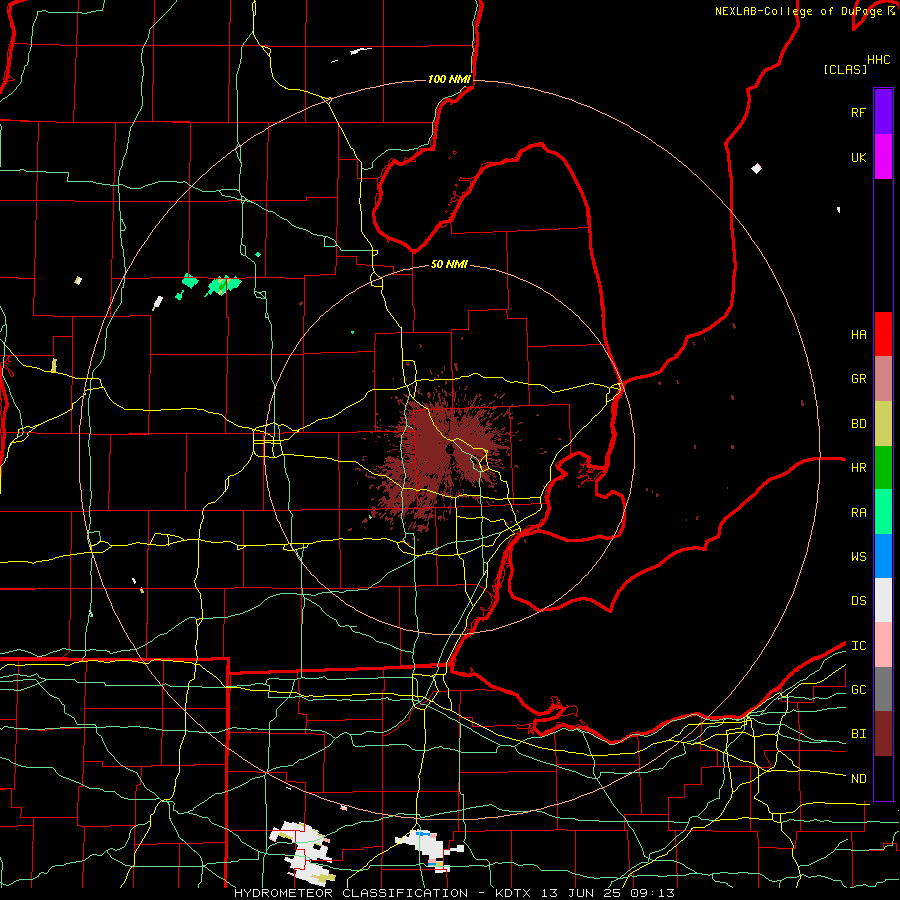Click the HA red legend swatch
The image size is (900, 900).
point(883,334)
